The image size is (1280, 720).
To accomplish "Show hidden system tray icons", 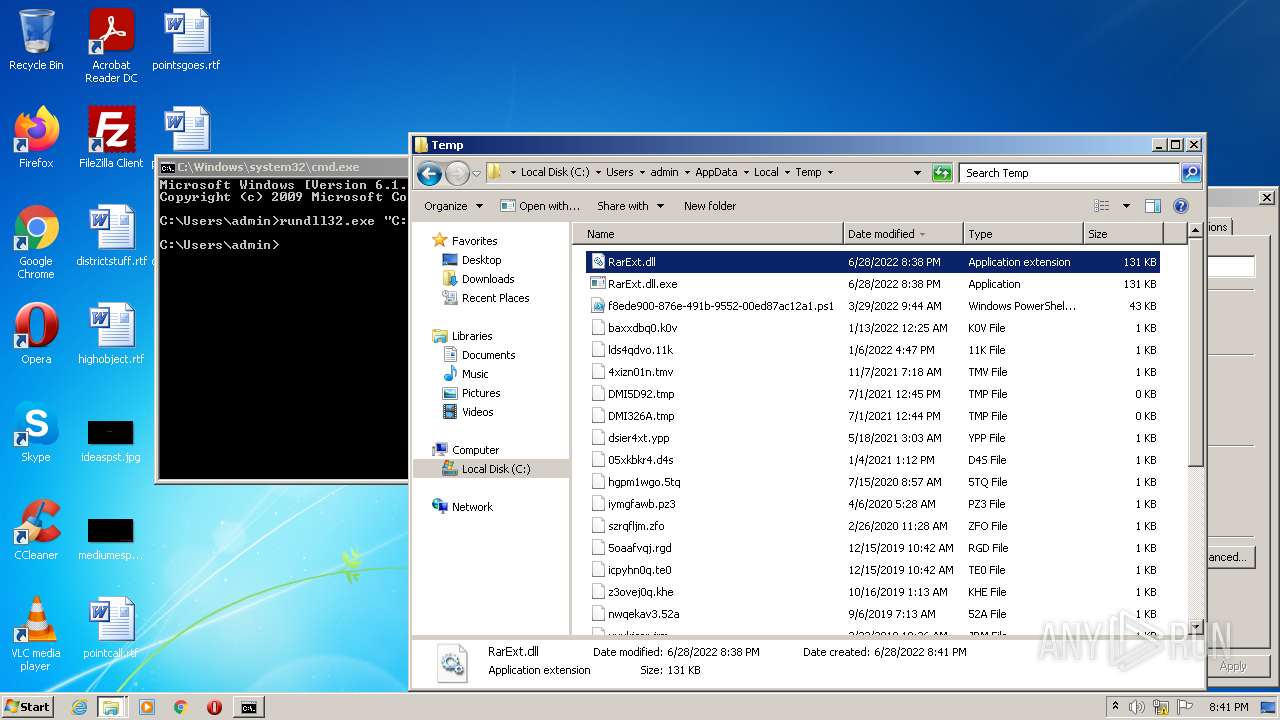I will click(1116, 707).
